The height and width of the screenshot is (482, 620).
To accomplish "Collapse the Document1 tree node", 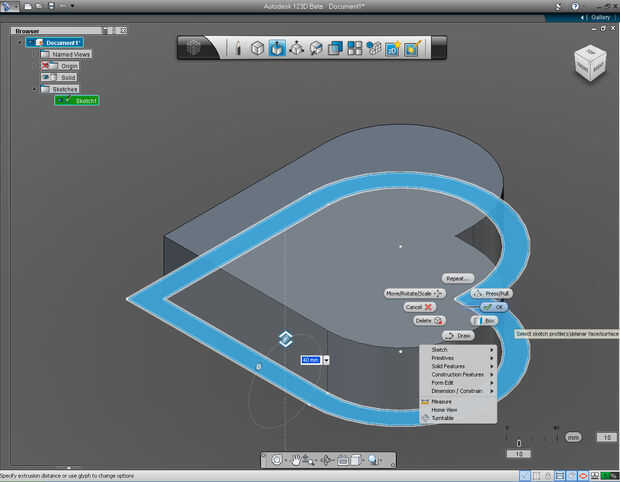I will click(x=20, y=42).
